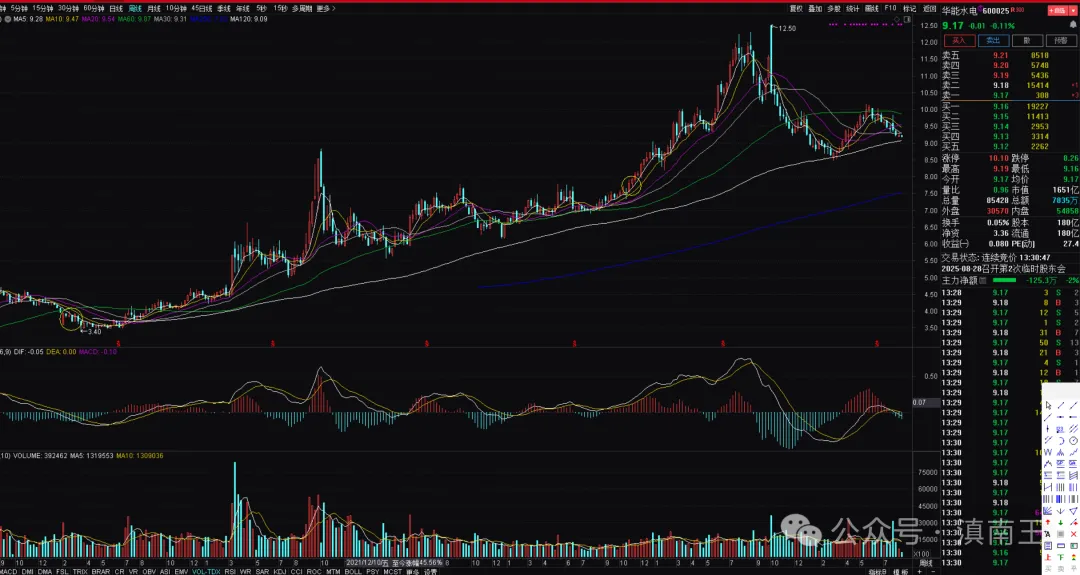Click the 12.50 high price label

pyautogui.click(x=787, y=28)
